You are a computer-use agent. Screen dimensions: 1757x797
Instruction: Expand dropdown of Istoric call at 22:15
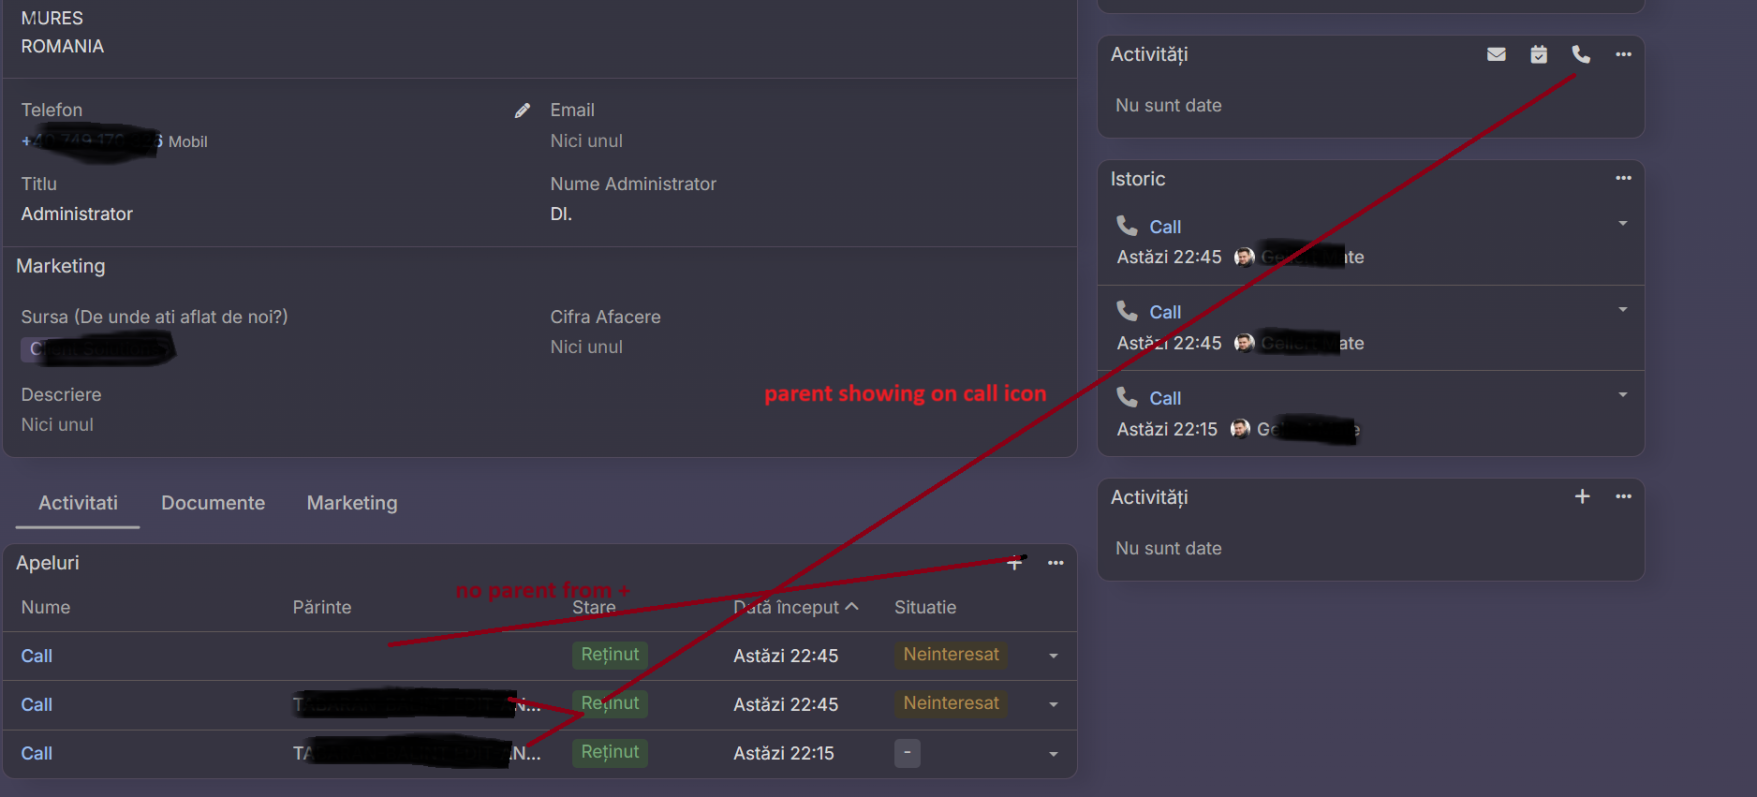[x=1623, y=395]
